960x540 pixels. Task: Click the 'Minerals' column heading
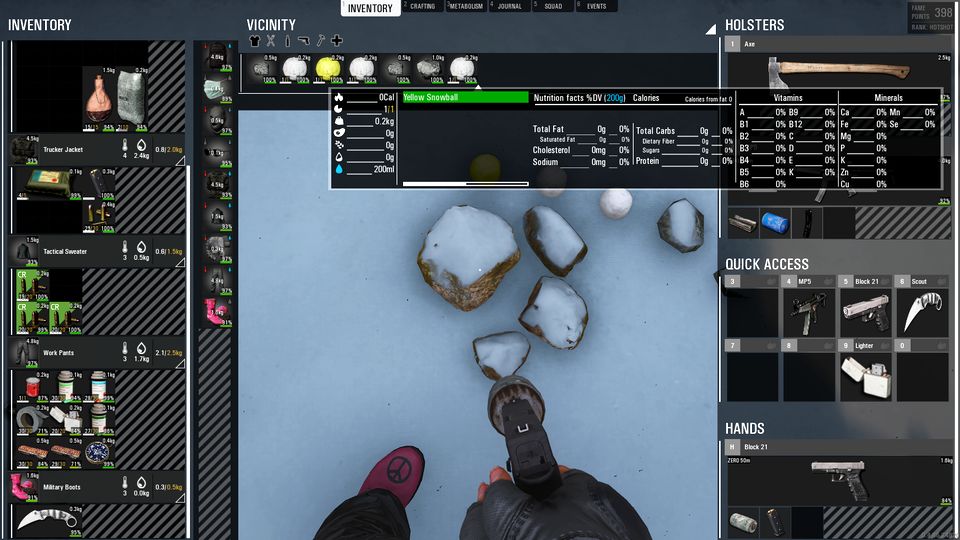coord(888,98)
